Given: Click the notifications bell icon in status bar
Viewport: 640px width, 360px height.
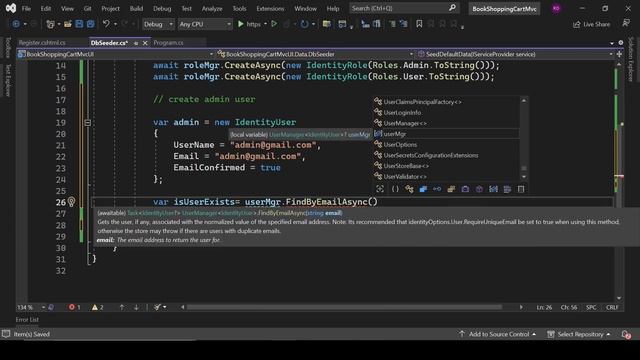Looking at the screenshot, I should (x=626, y=334).
